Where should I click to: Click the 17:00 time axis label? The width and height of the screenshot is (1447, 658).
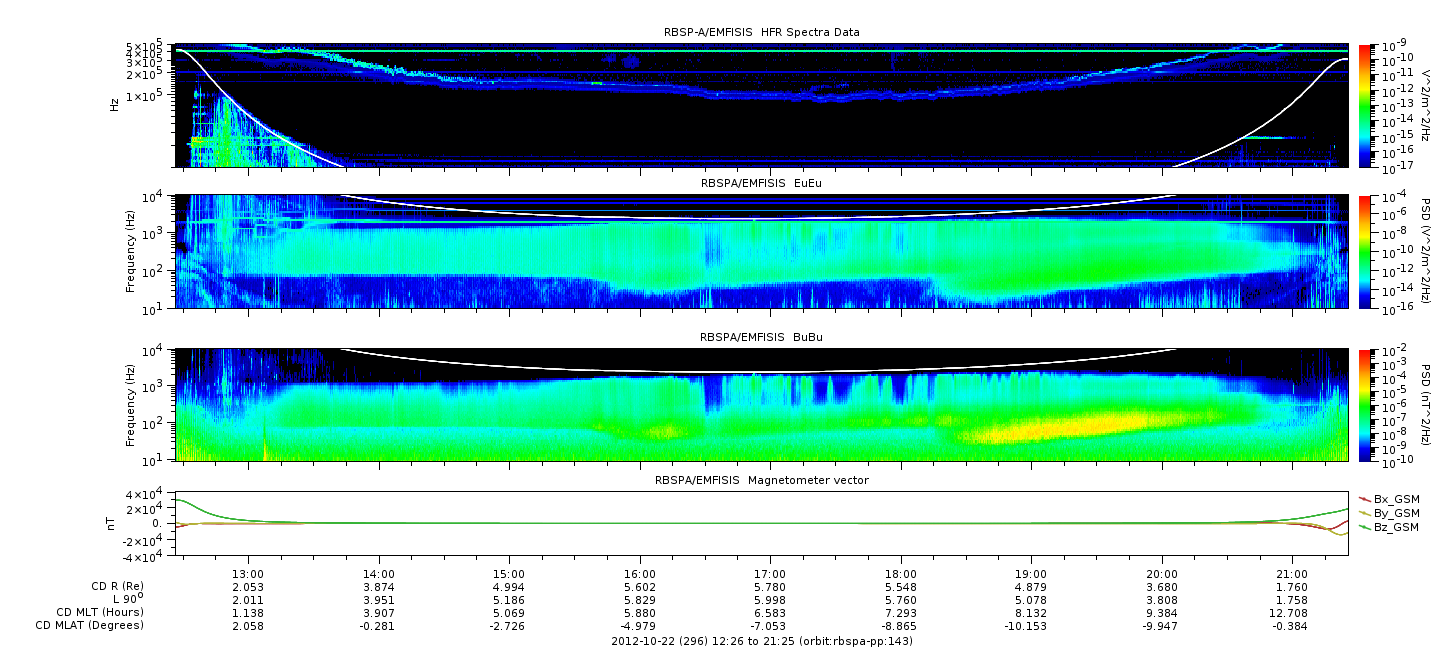769,574
